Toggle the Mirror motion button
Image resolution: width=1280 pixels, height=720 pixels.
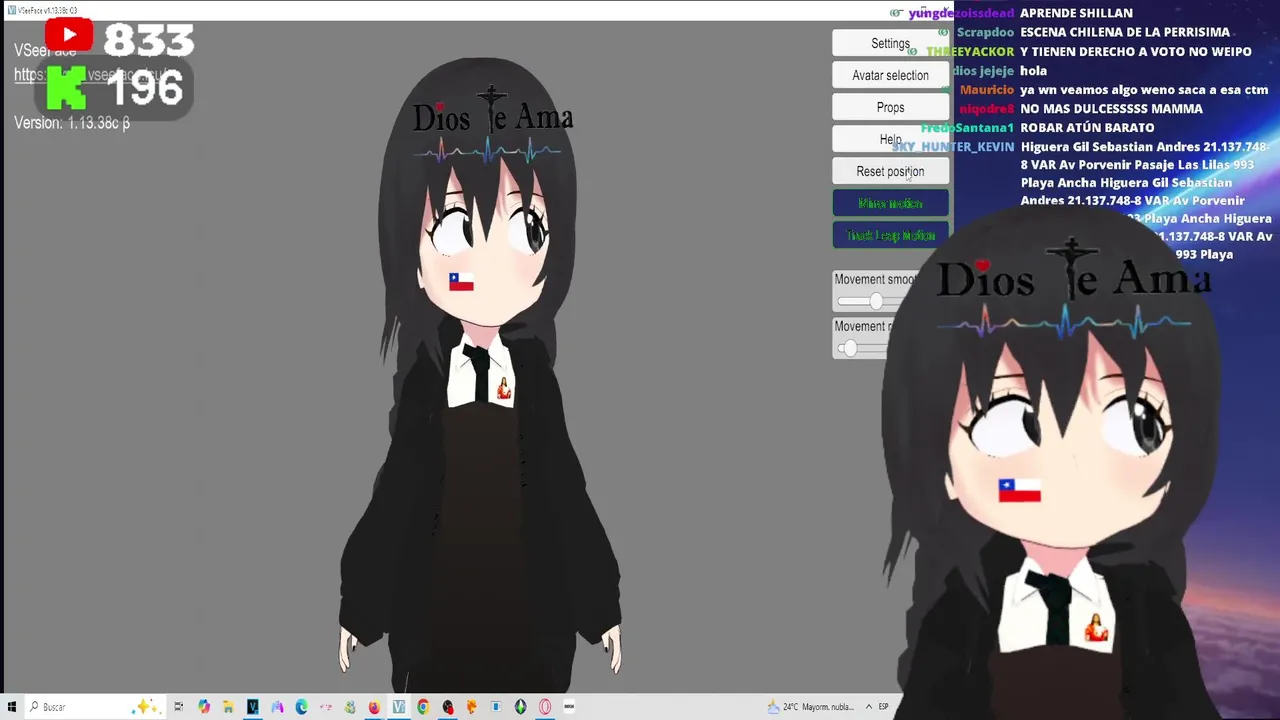click(890, 203)
